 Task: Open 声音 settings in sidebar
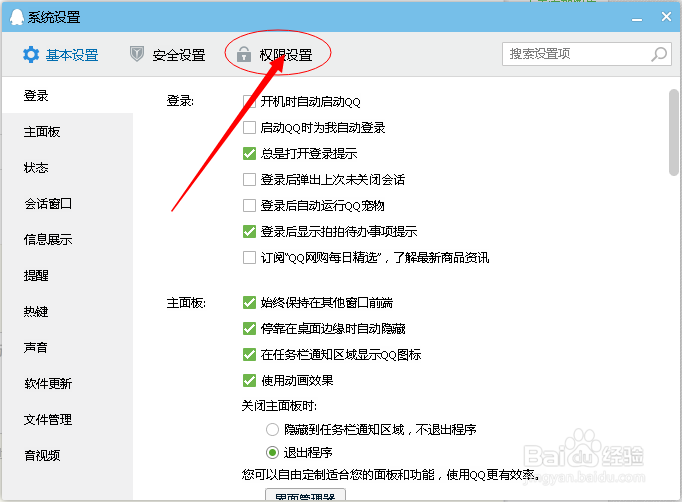67,348
